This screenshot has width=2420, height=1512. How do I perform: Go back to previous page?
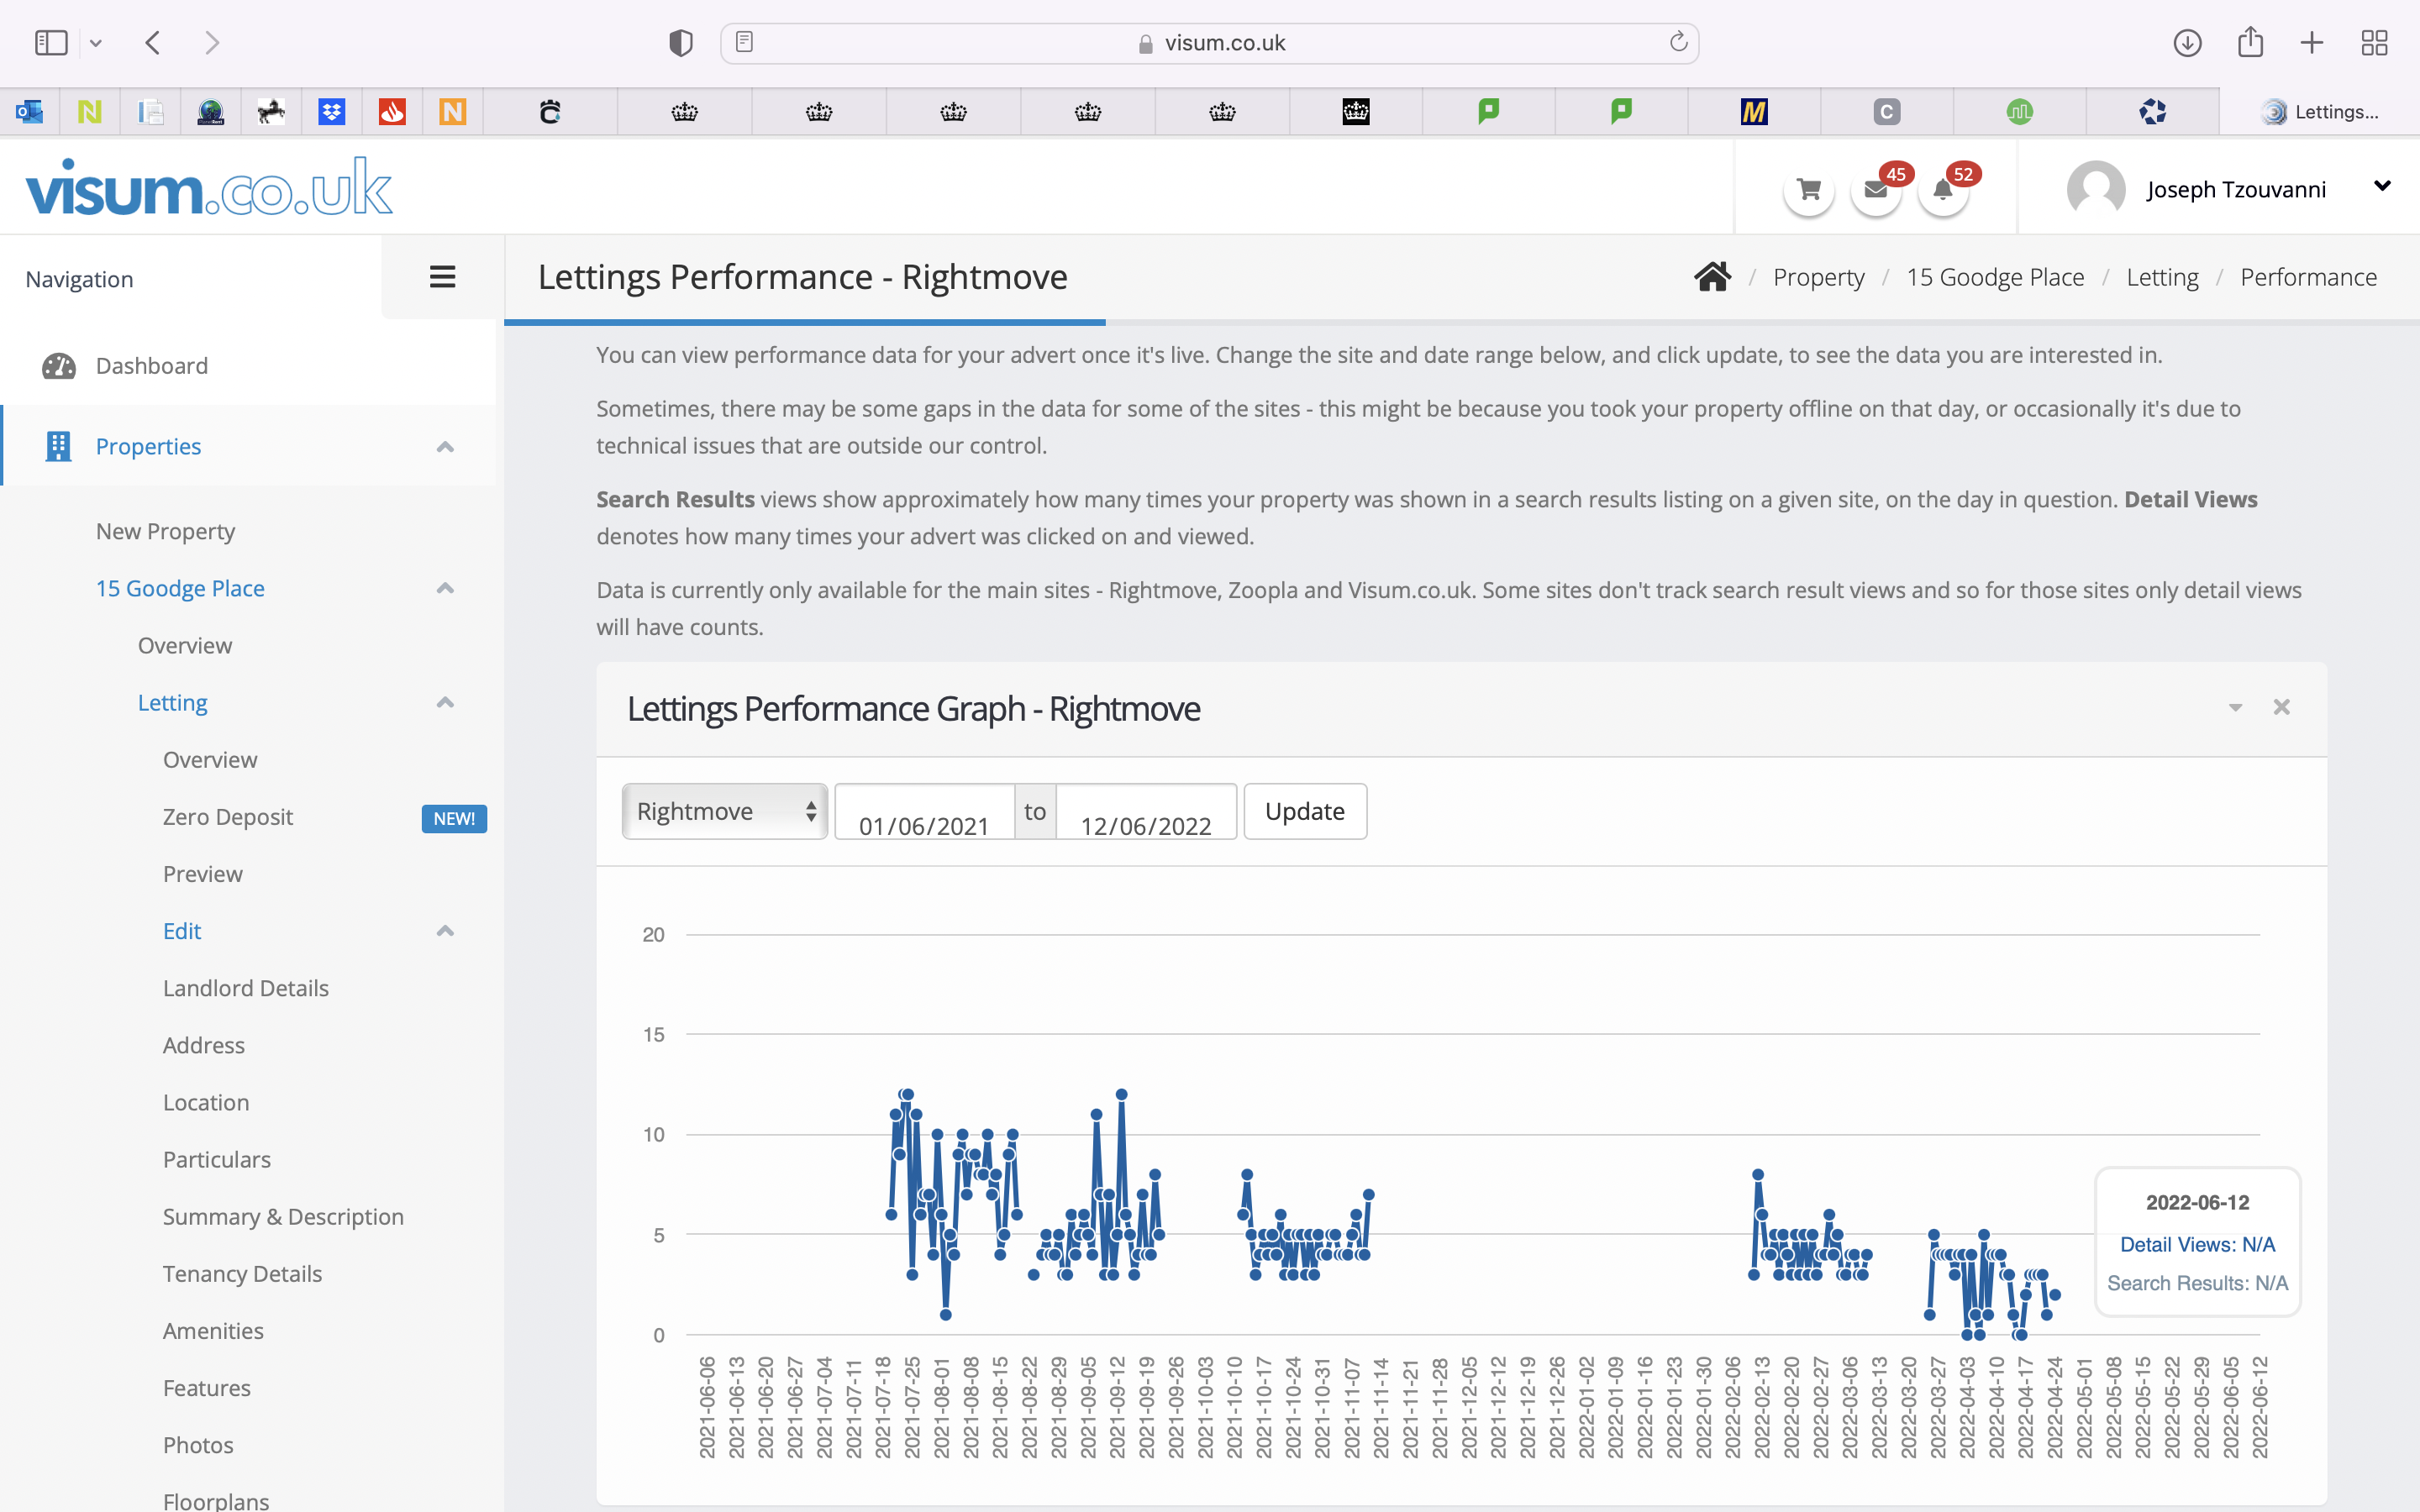(153, 43)
